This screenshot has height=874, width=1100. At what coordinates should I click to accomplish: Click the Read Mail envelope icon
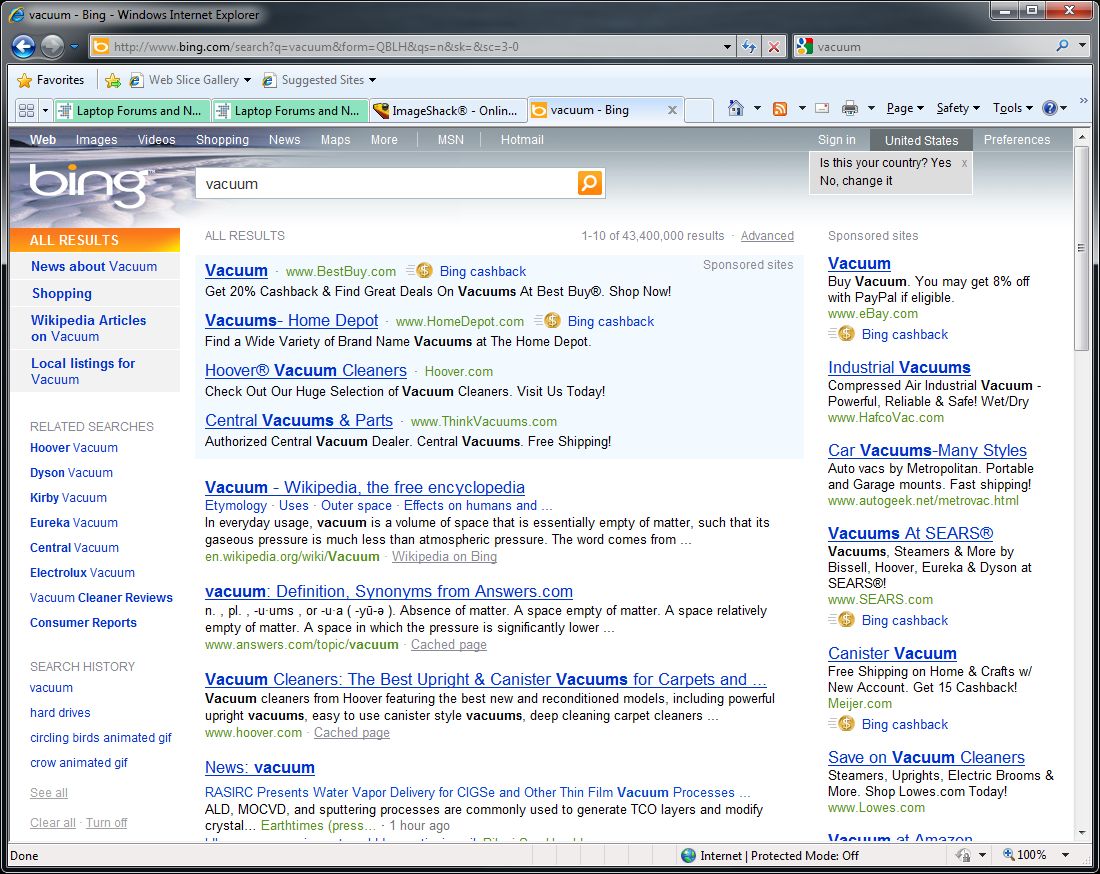822,108
